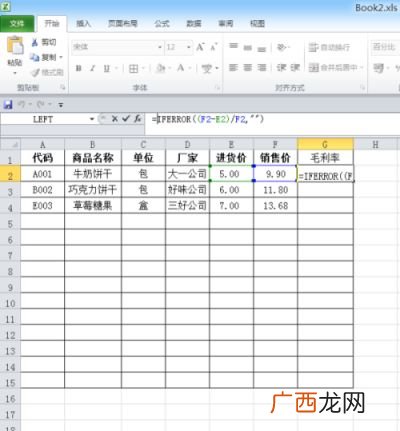The image size is (400, 431).
Task: Click inside the formula bar text
Action: 208,119
